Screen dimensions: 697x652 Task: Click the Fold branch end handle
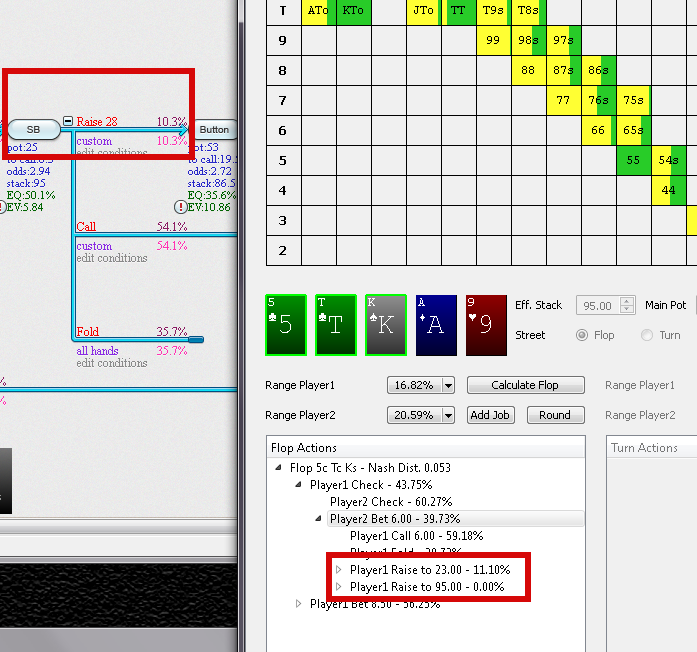pos(196,340)
